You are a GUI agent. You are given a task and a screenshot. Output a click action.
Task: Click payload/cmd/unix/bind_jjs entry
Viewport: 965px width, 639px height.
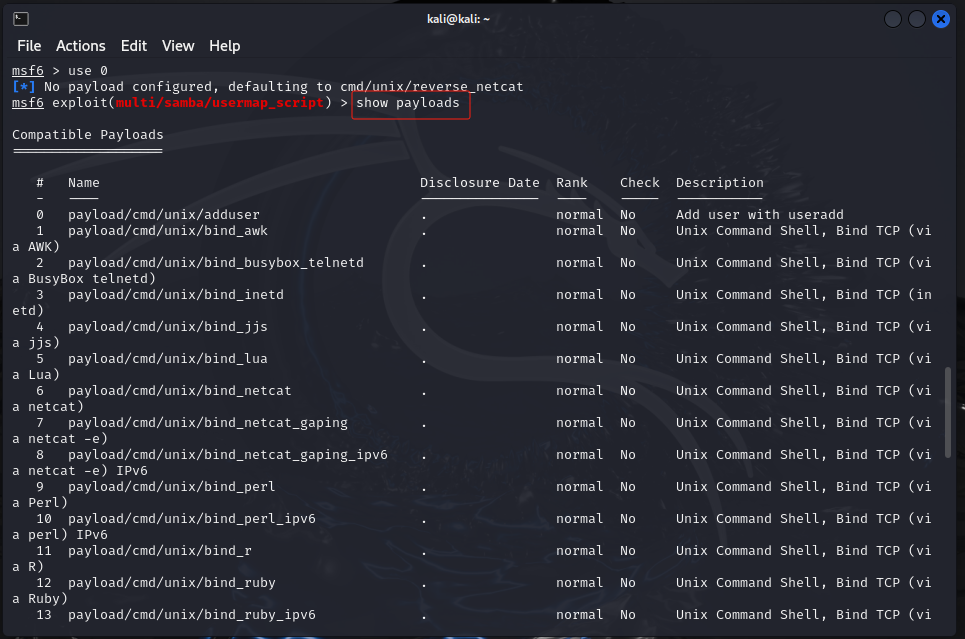(x=168, y=327)
